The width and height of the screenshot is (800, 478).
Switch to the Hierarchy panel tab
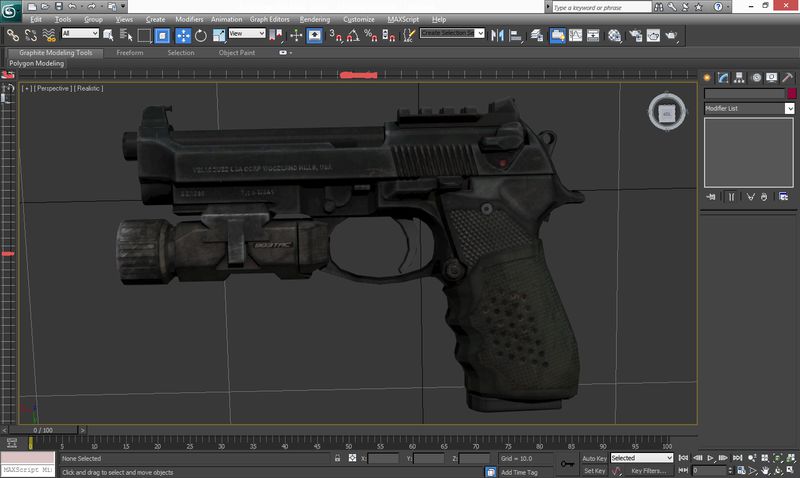point(739,77)
